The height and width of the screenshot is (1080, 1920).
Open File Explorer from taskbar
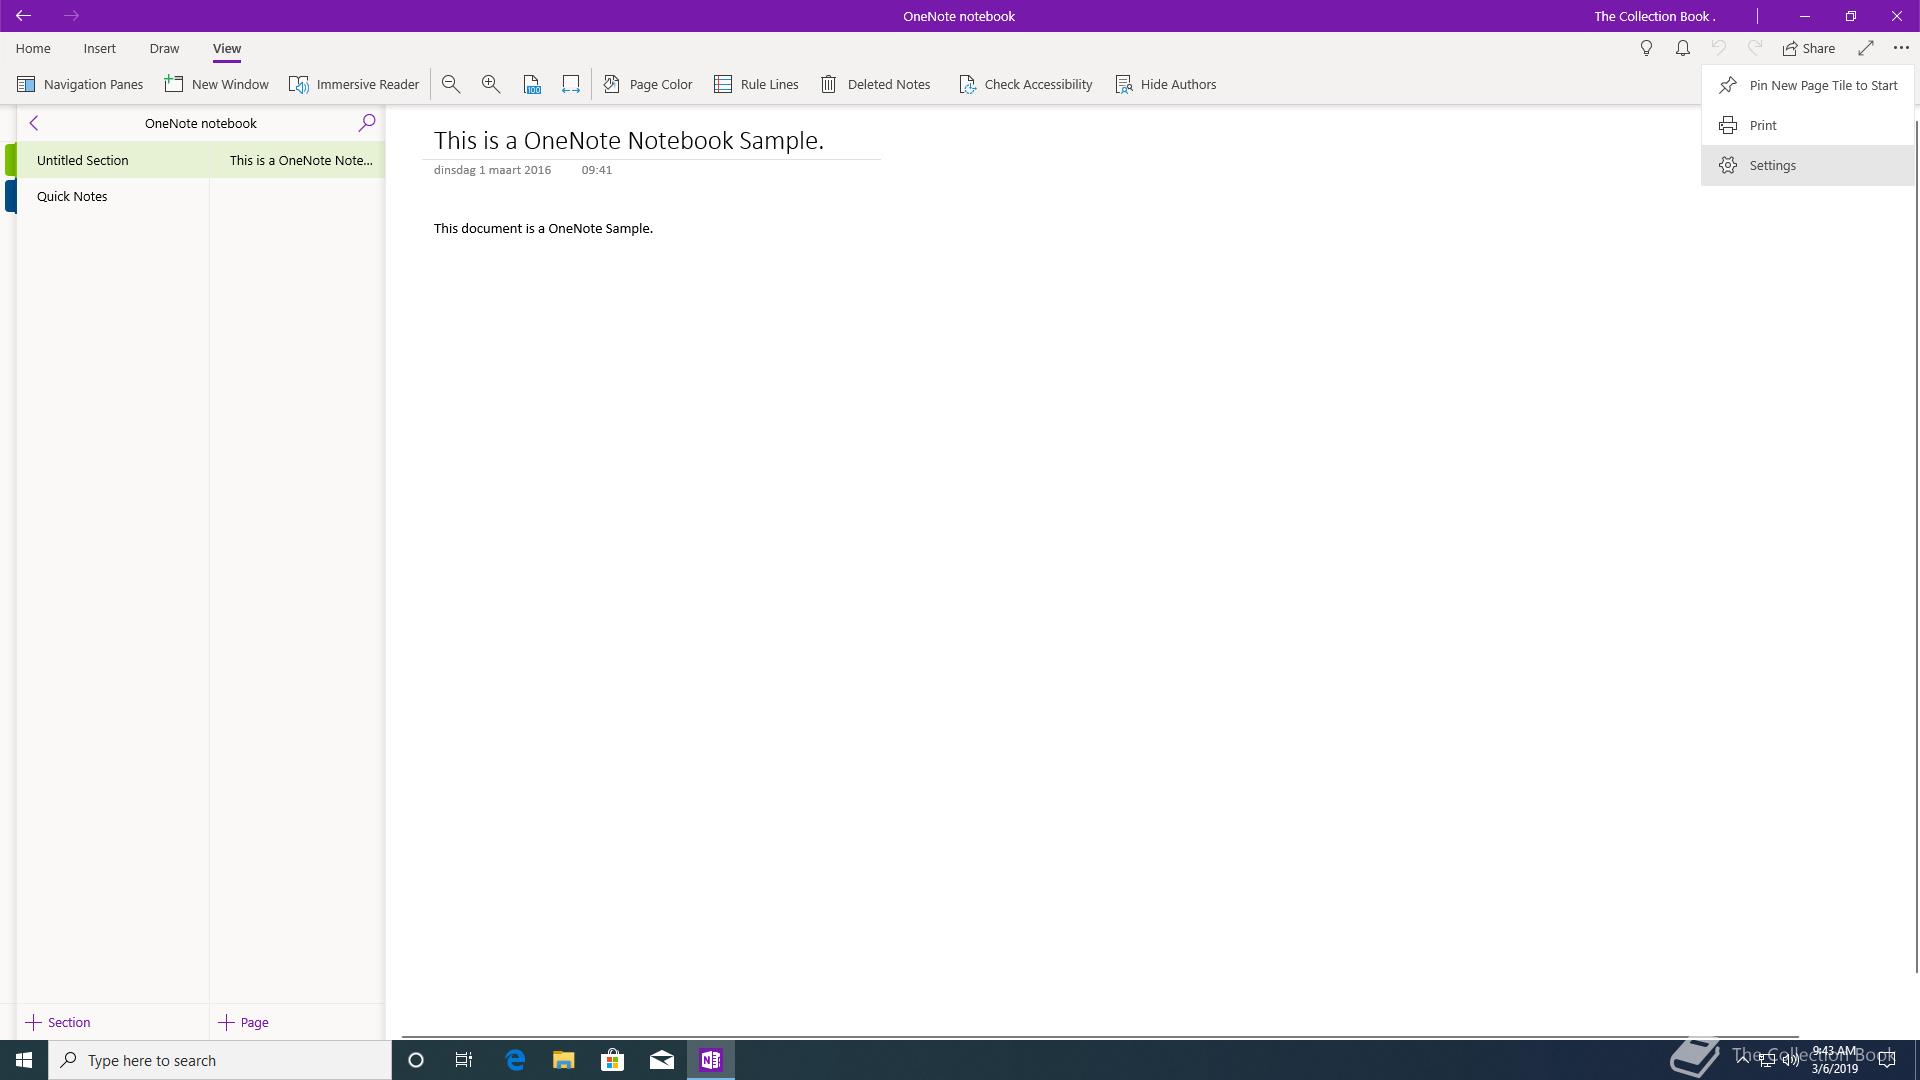tap(564, 1060)
